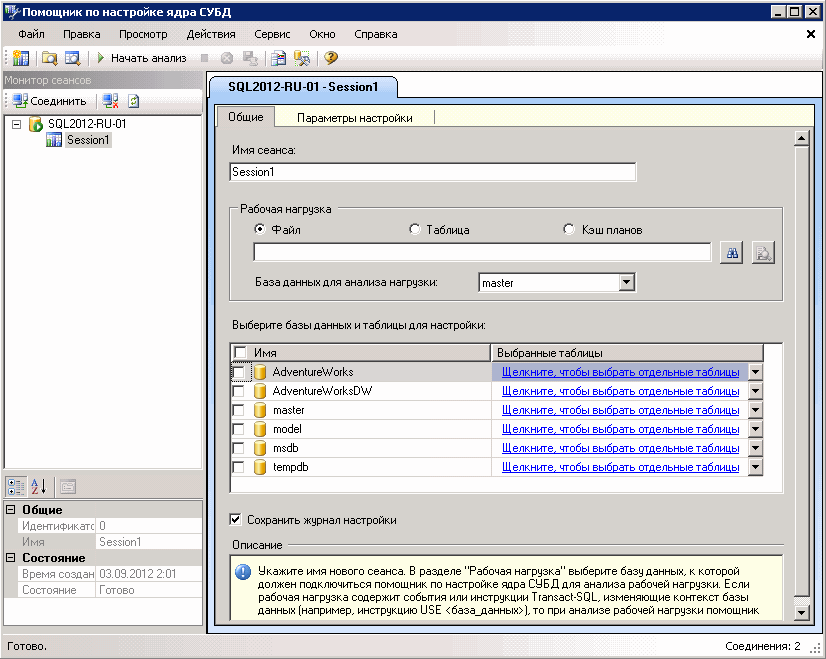The width and height of the screenshot is (826, 659).
Task: Open the Действия menu
Action: click(211, 34)
